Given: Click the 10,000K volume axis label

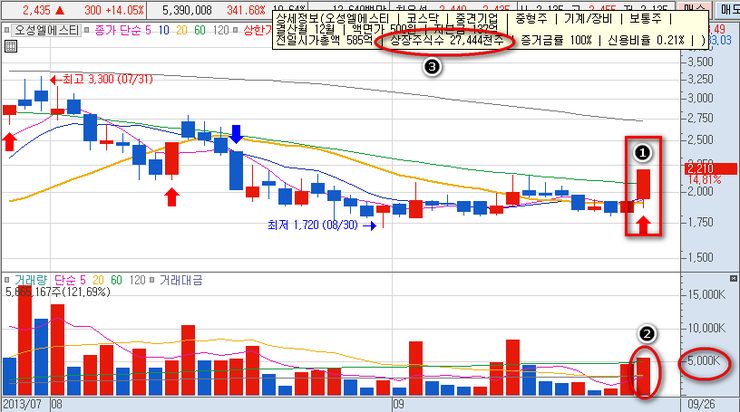Looking at the screenshot, I should click(706, 328).
